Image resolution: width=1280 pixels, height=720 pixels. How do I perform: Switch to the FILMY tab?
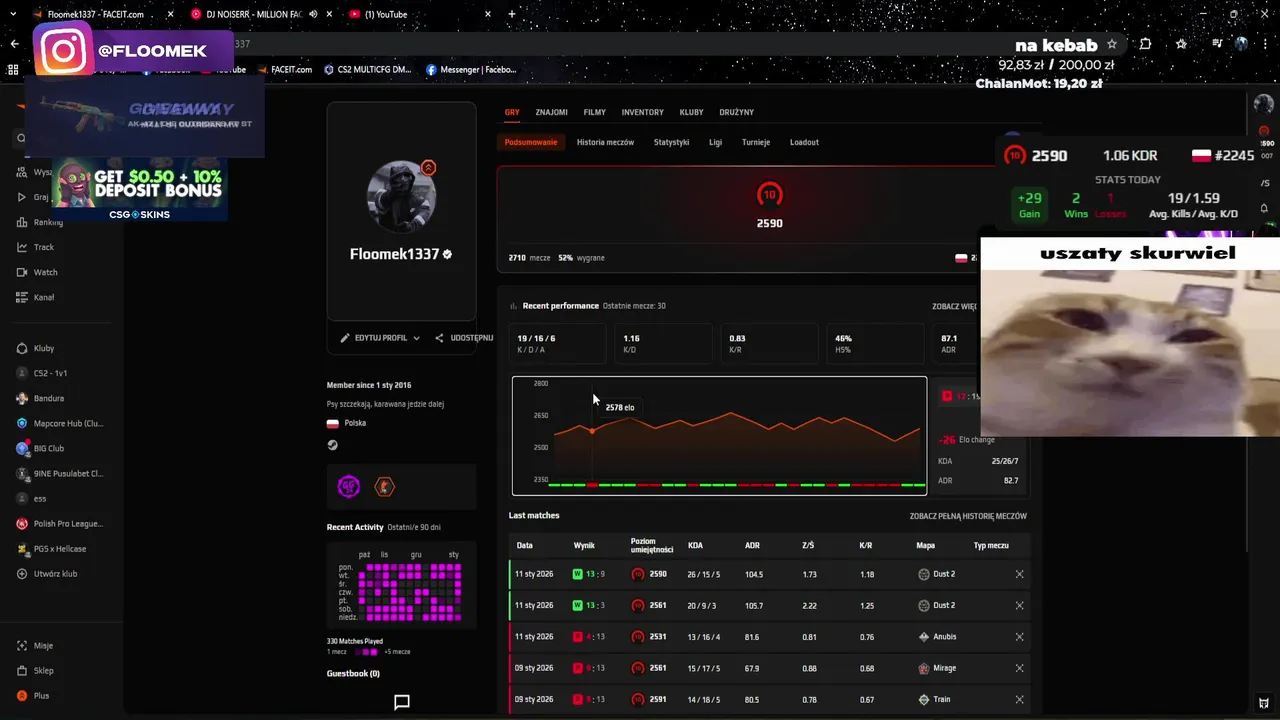(x=594, y=112)
